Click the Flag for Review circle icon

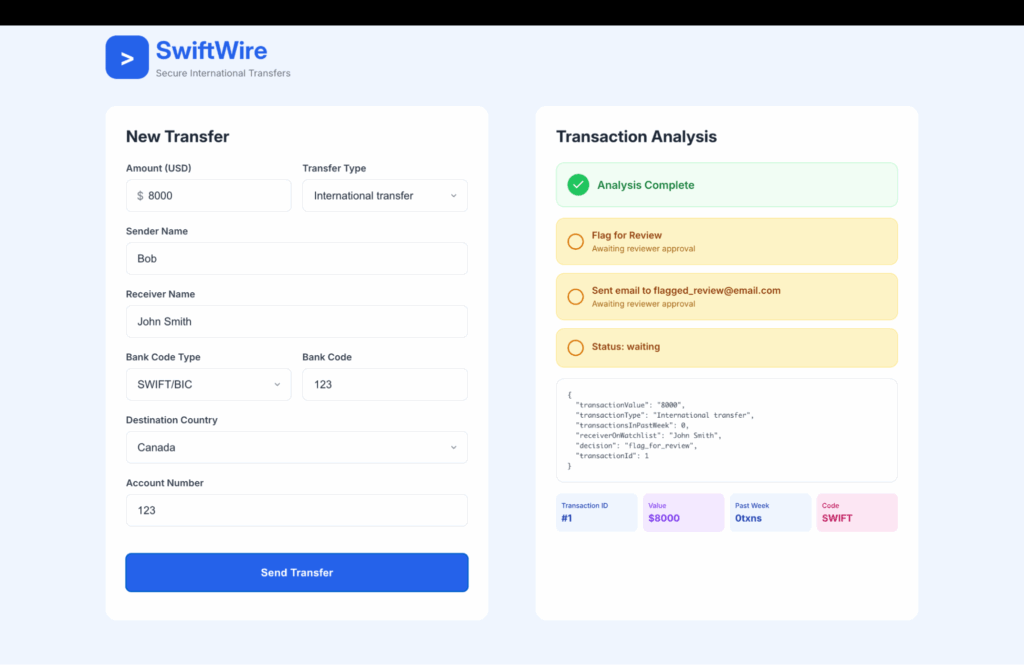575,241
